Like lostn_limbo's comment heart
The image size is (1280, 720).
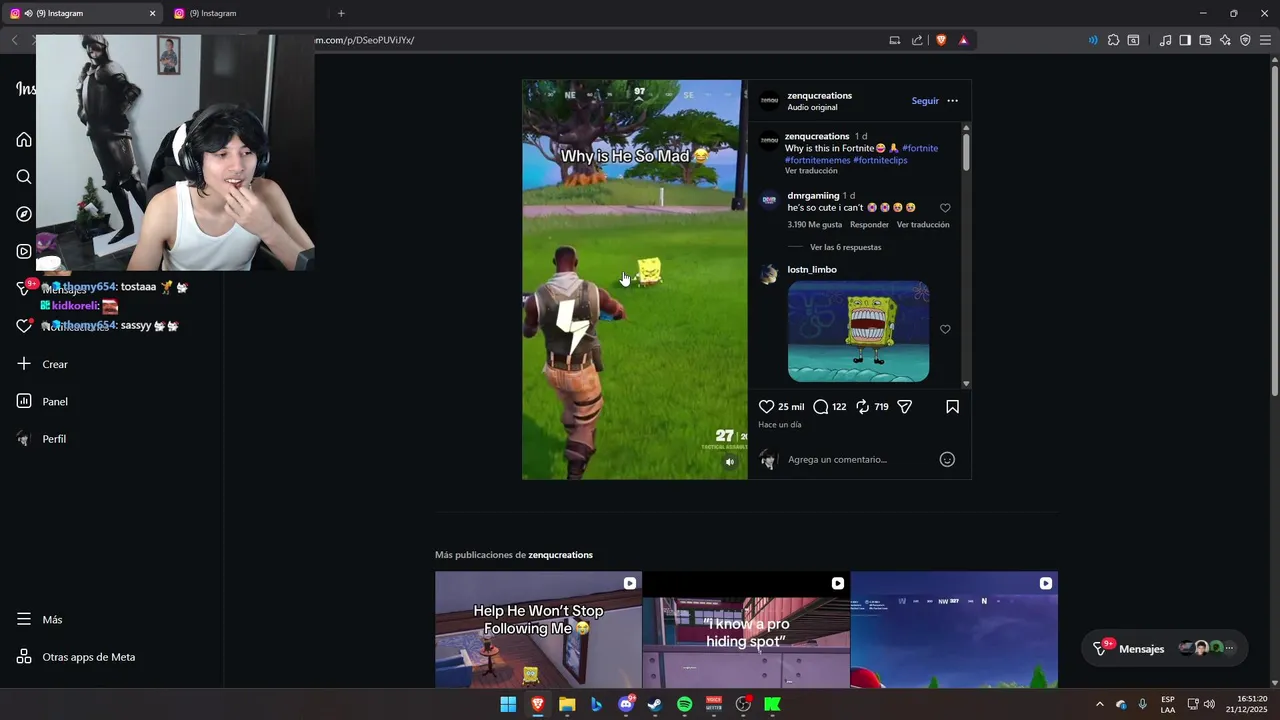click(x=945, y=329)
